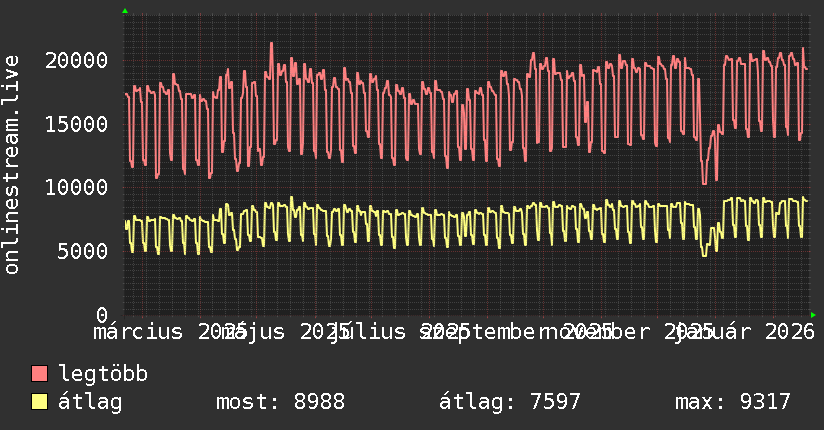Image resolution: width=824 pixels, height=430 pixels.
Task: Click the green arrow at x-axis end
Action: pos(813,315)
